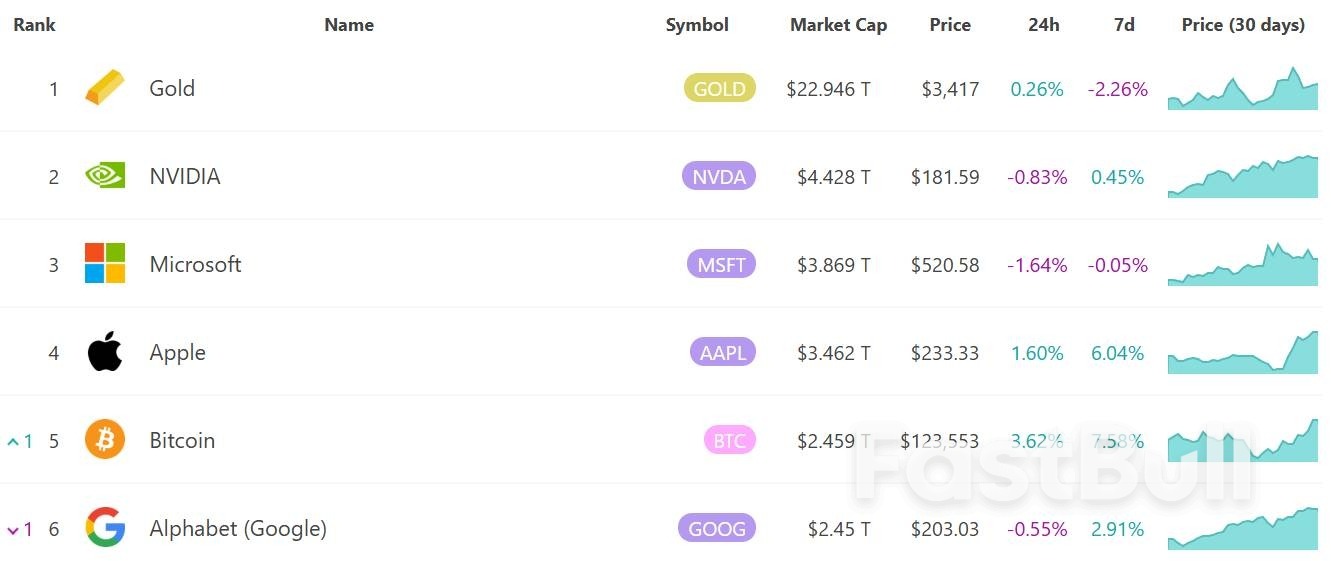
Task: Click the GOLD symbol badge
Action: tap(719, 88)
